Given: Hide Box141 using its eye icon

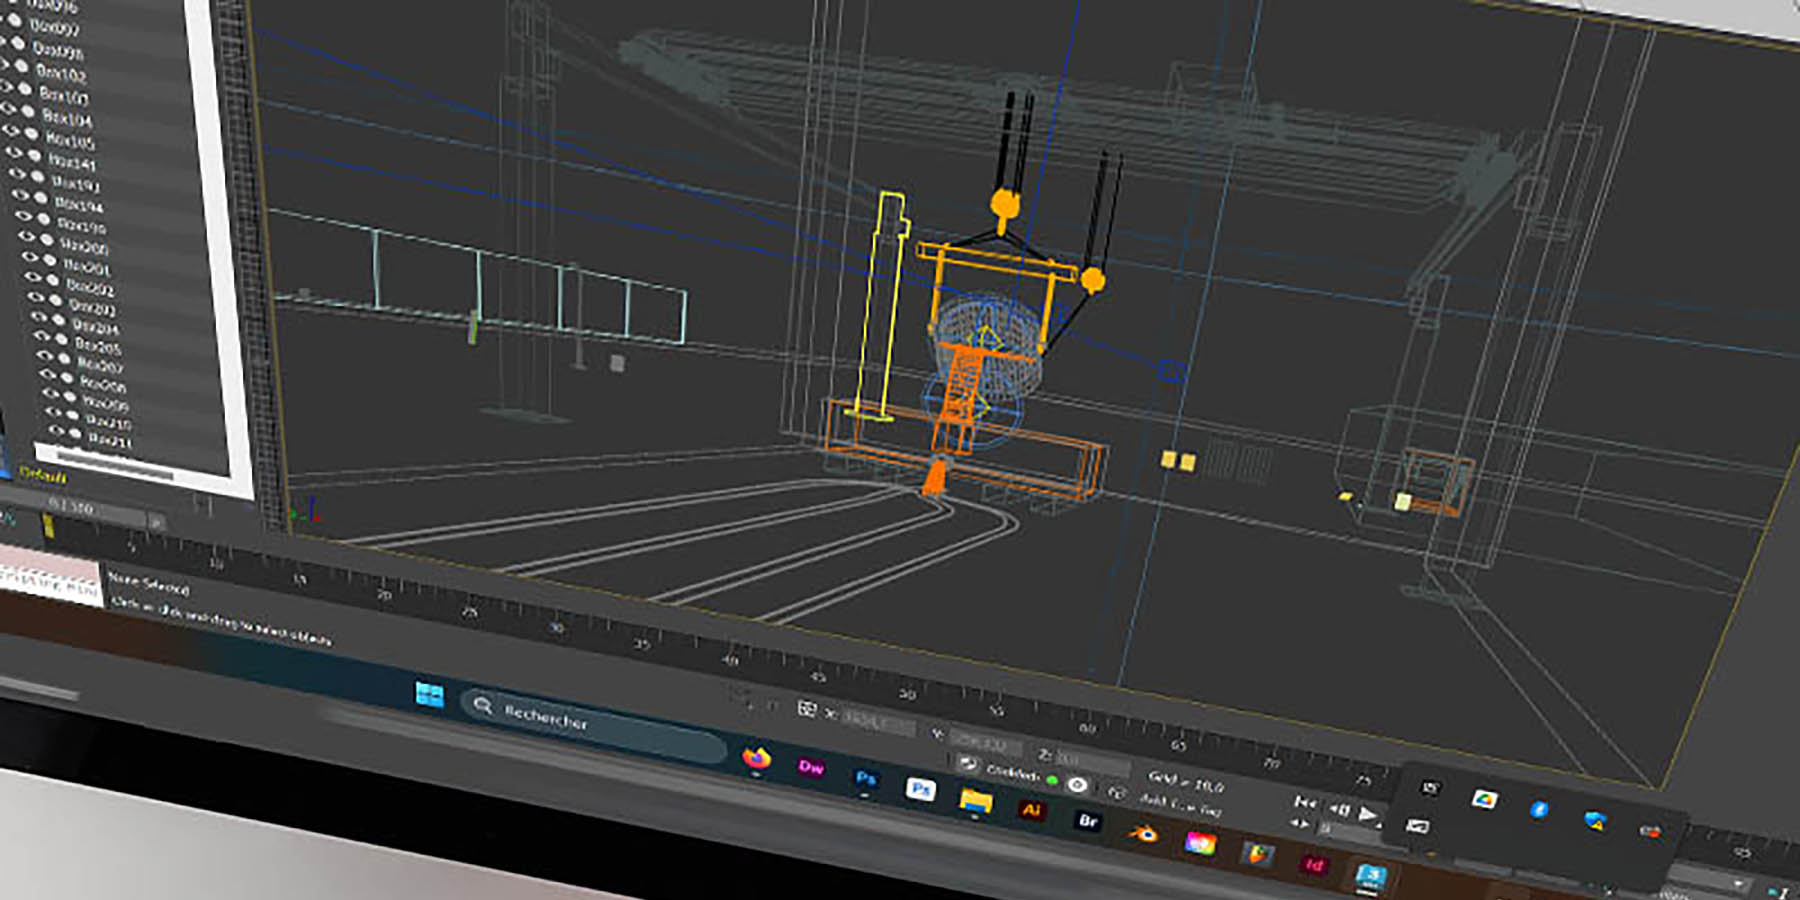Looking at the screenshot, I should 15,153.
